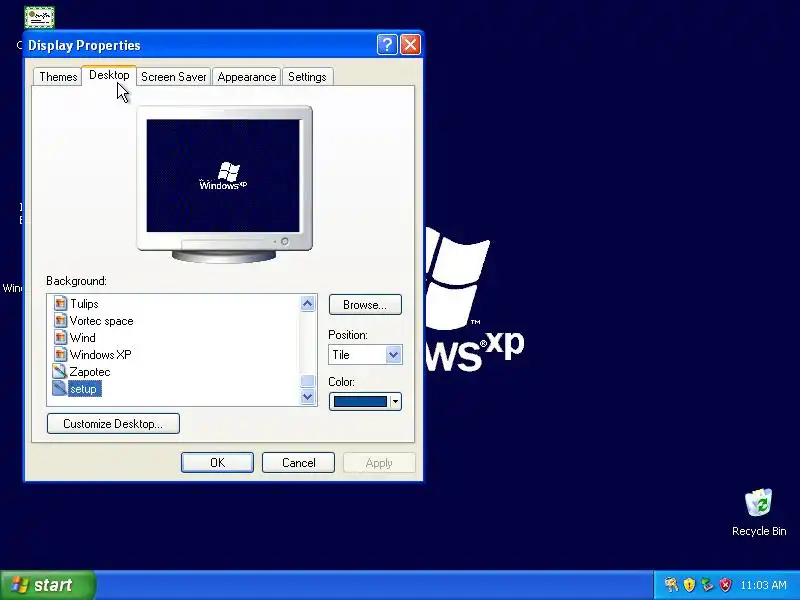Click the yellow security shield tray icon

click(689, 585)
